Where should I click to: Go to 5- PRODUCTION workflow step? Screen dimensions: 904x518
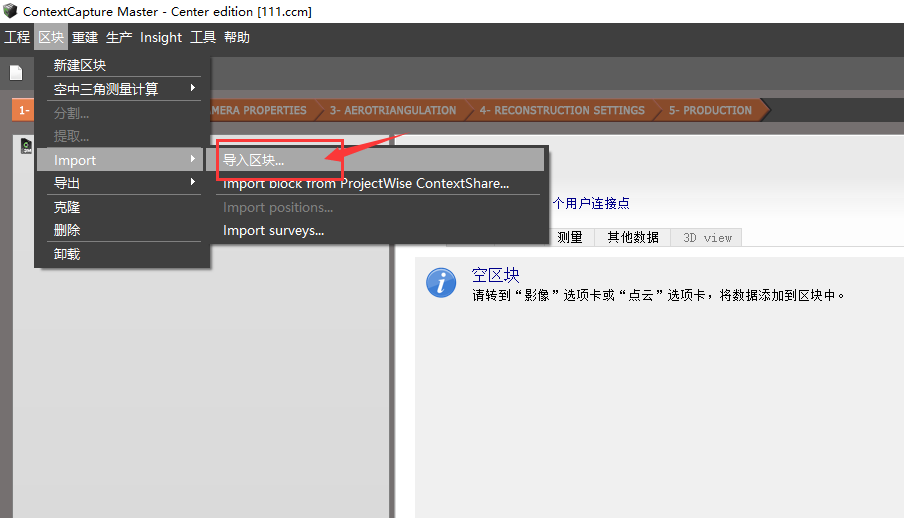point(710,110)
